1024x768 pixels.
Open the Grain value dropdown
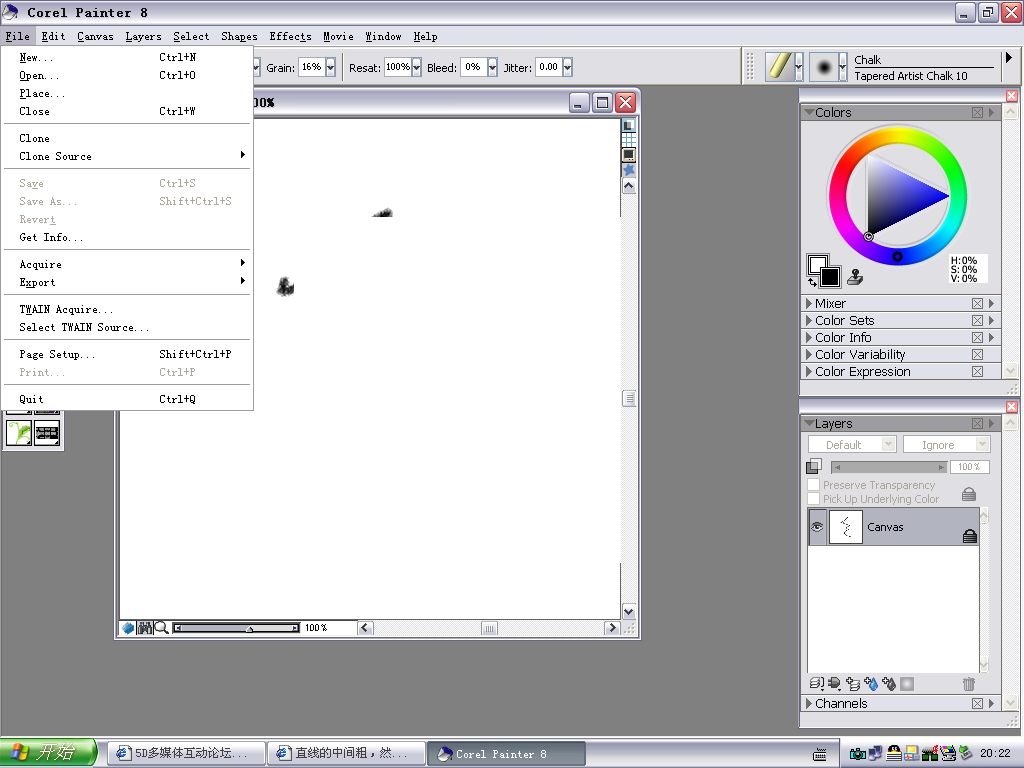[x=330, y=67]
